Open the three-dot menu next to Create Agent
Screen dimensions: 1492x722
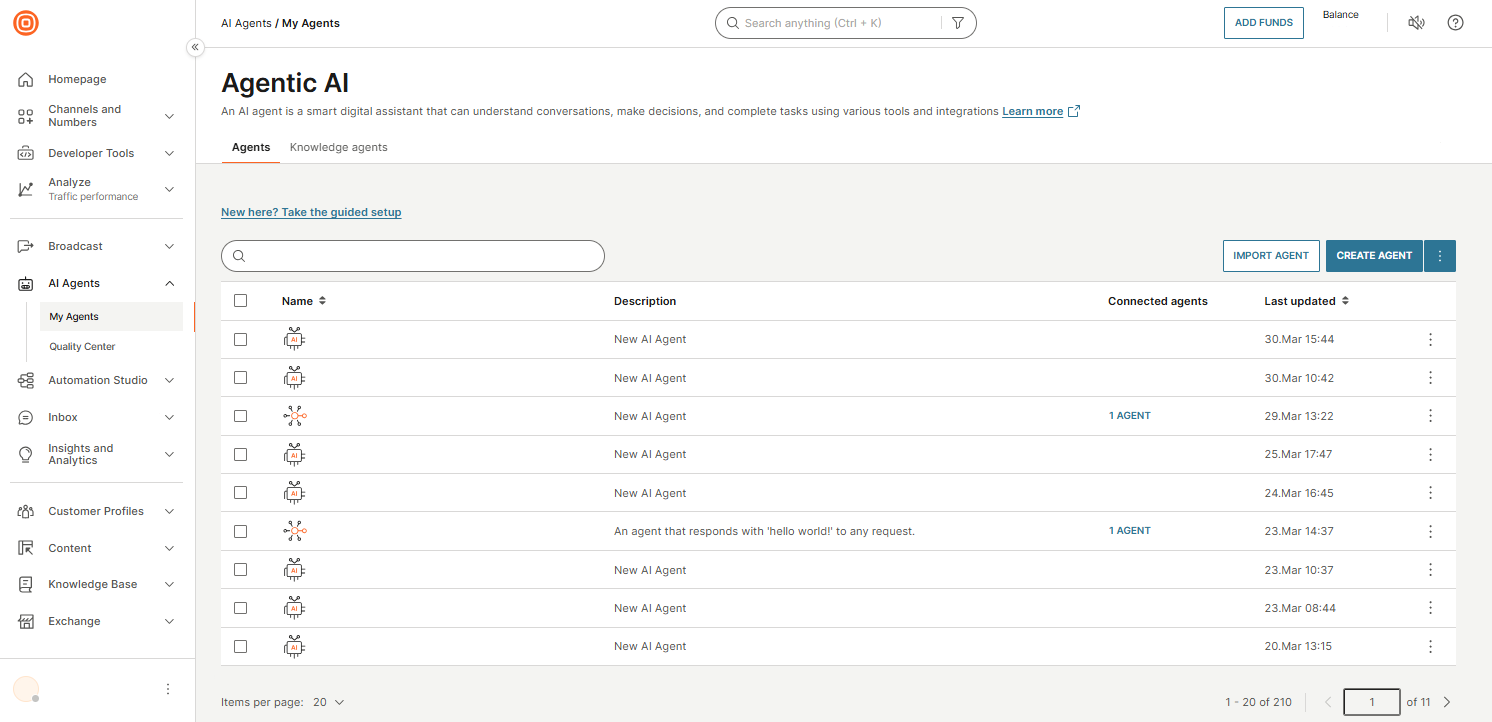(x=1440, y=256)
